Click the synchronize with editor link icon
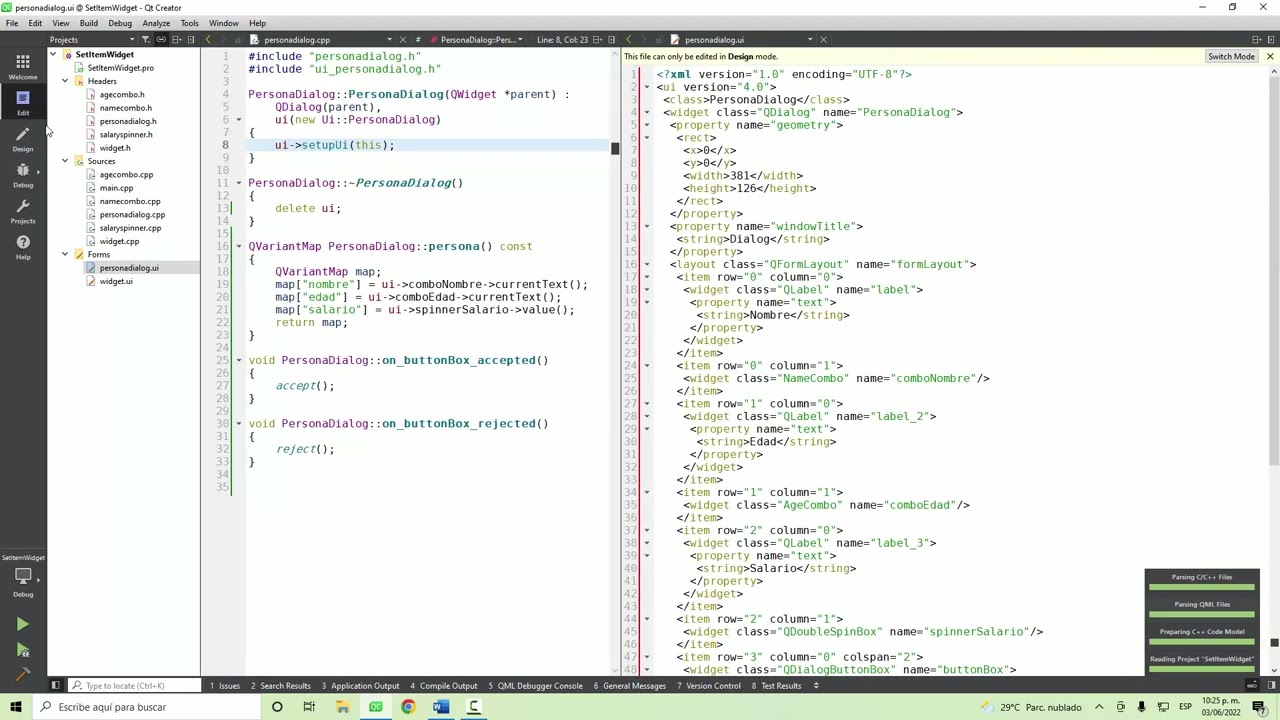This screenshot has height=720, width=1280. [161, 40]
